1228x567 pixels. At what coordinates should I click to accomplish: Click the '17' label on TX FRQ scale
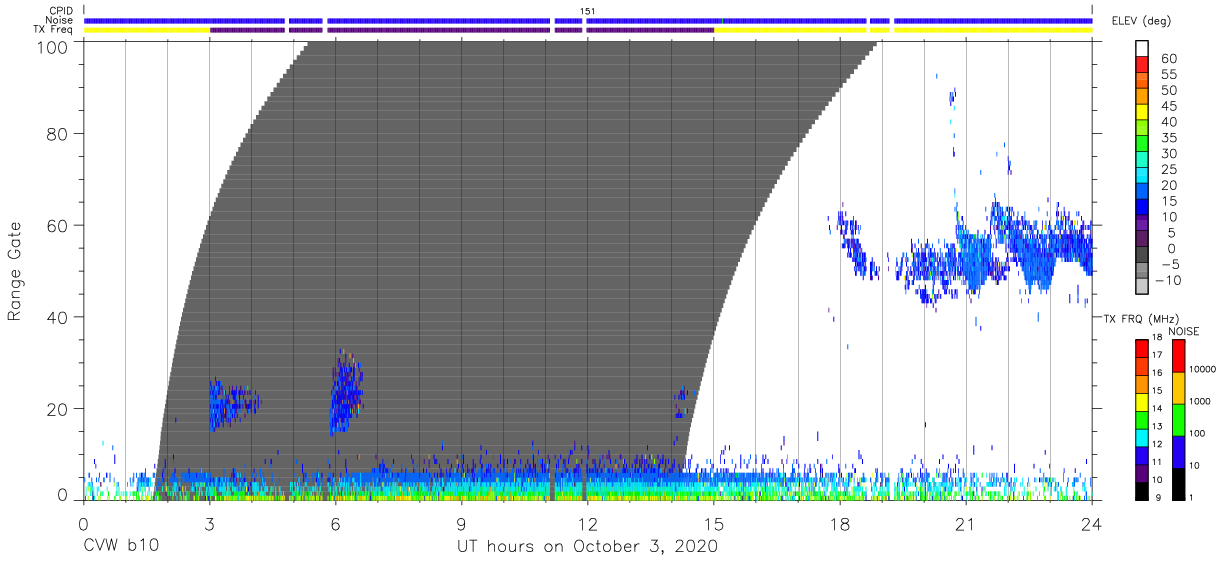[x=1156, y=356]
